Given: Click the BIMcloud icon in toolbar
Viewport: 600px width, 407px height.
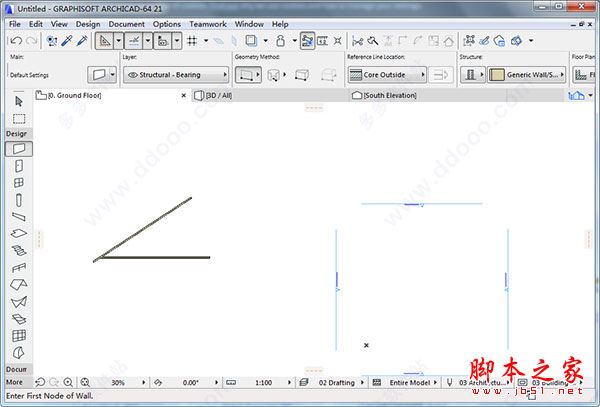Looking at the screenshot, I should click(500, 41).
